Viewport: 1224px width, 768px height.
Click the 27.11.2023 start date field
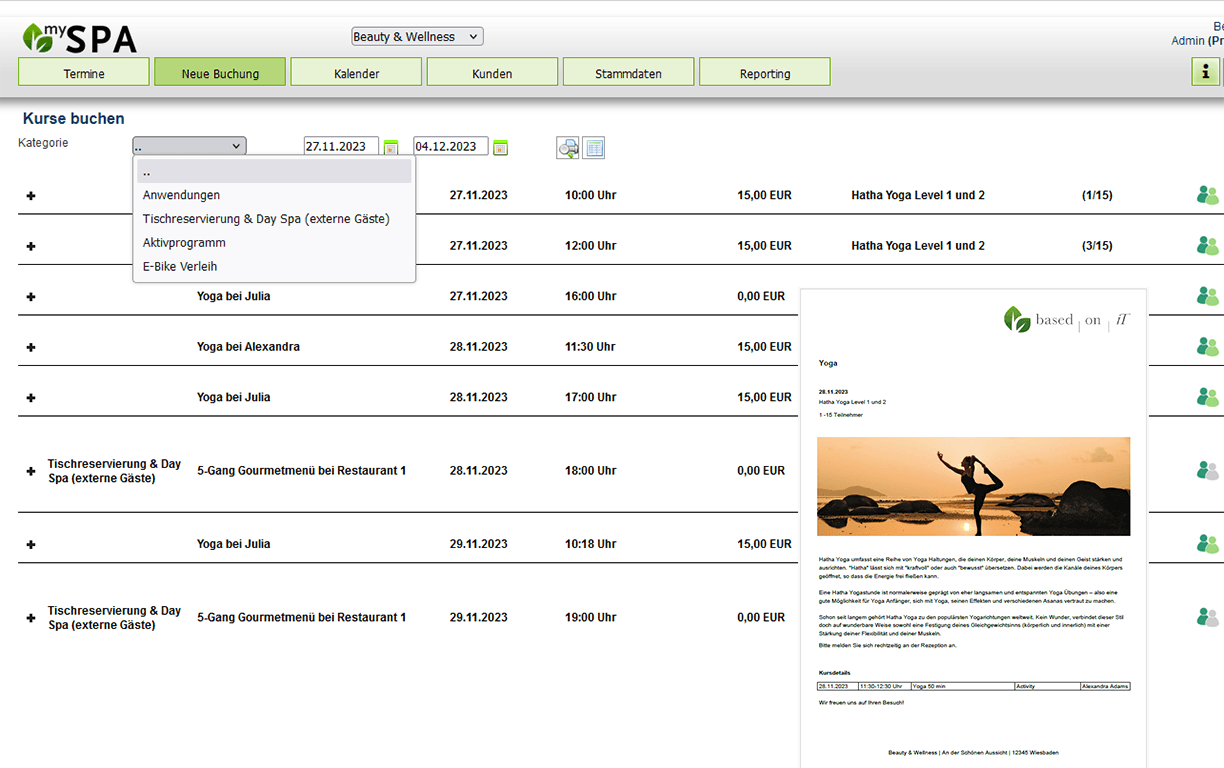click(x=340, y=146)
